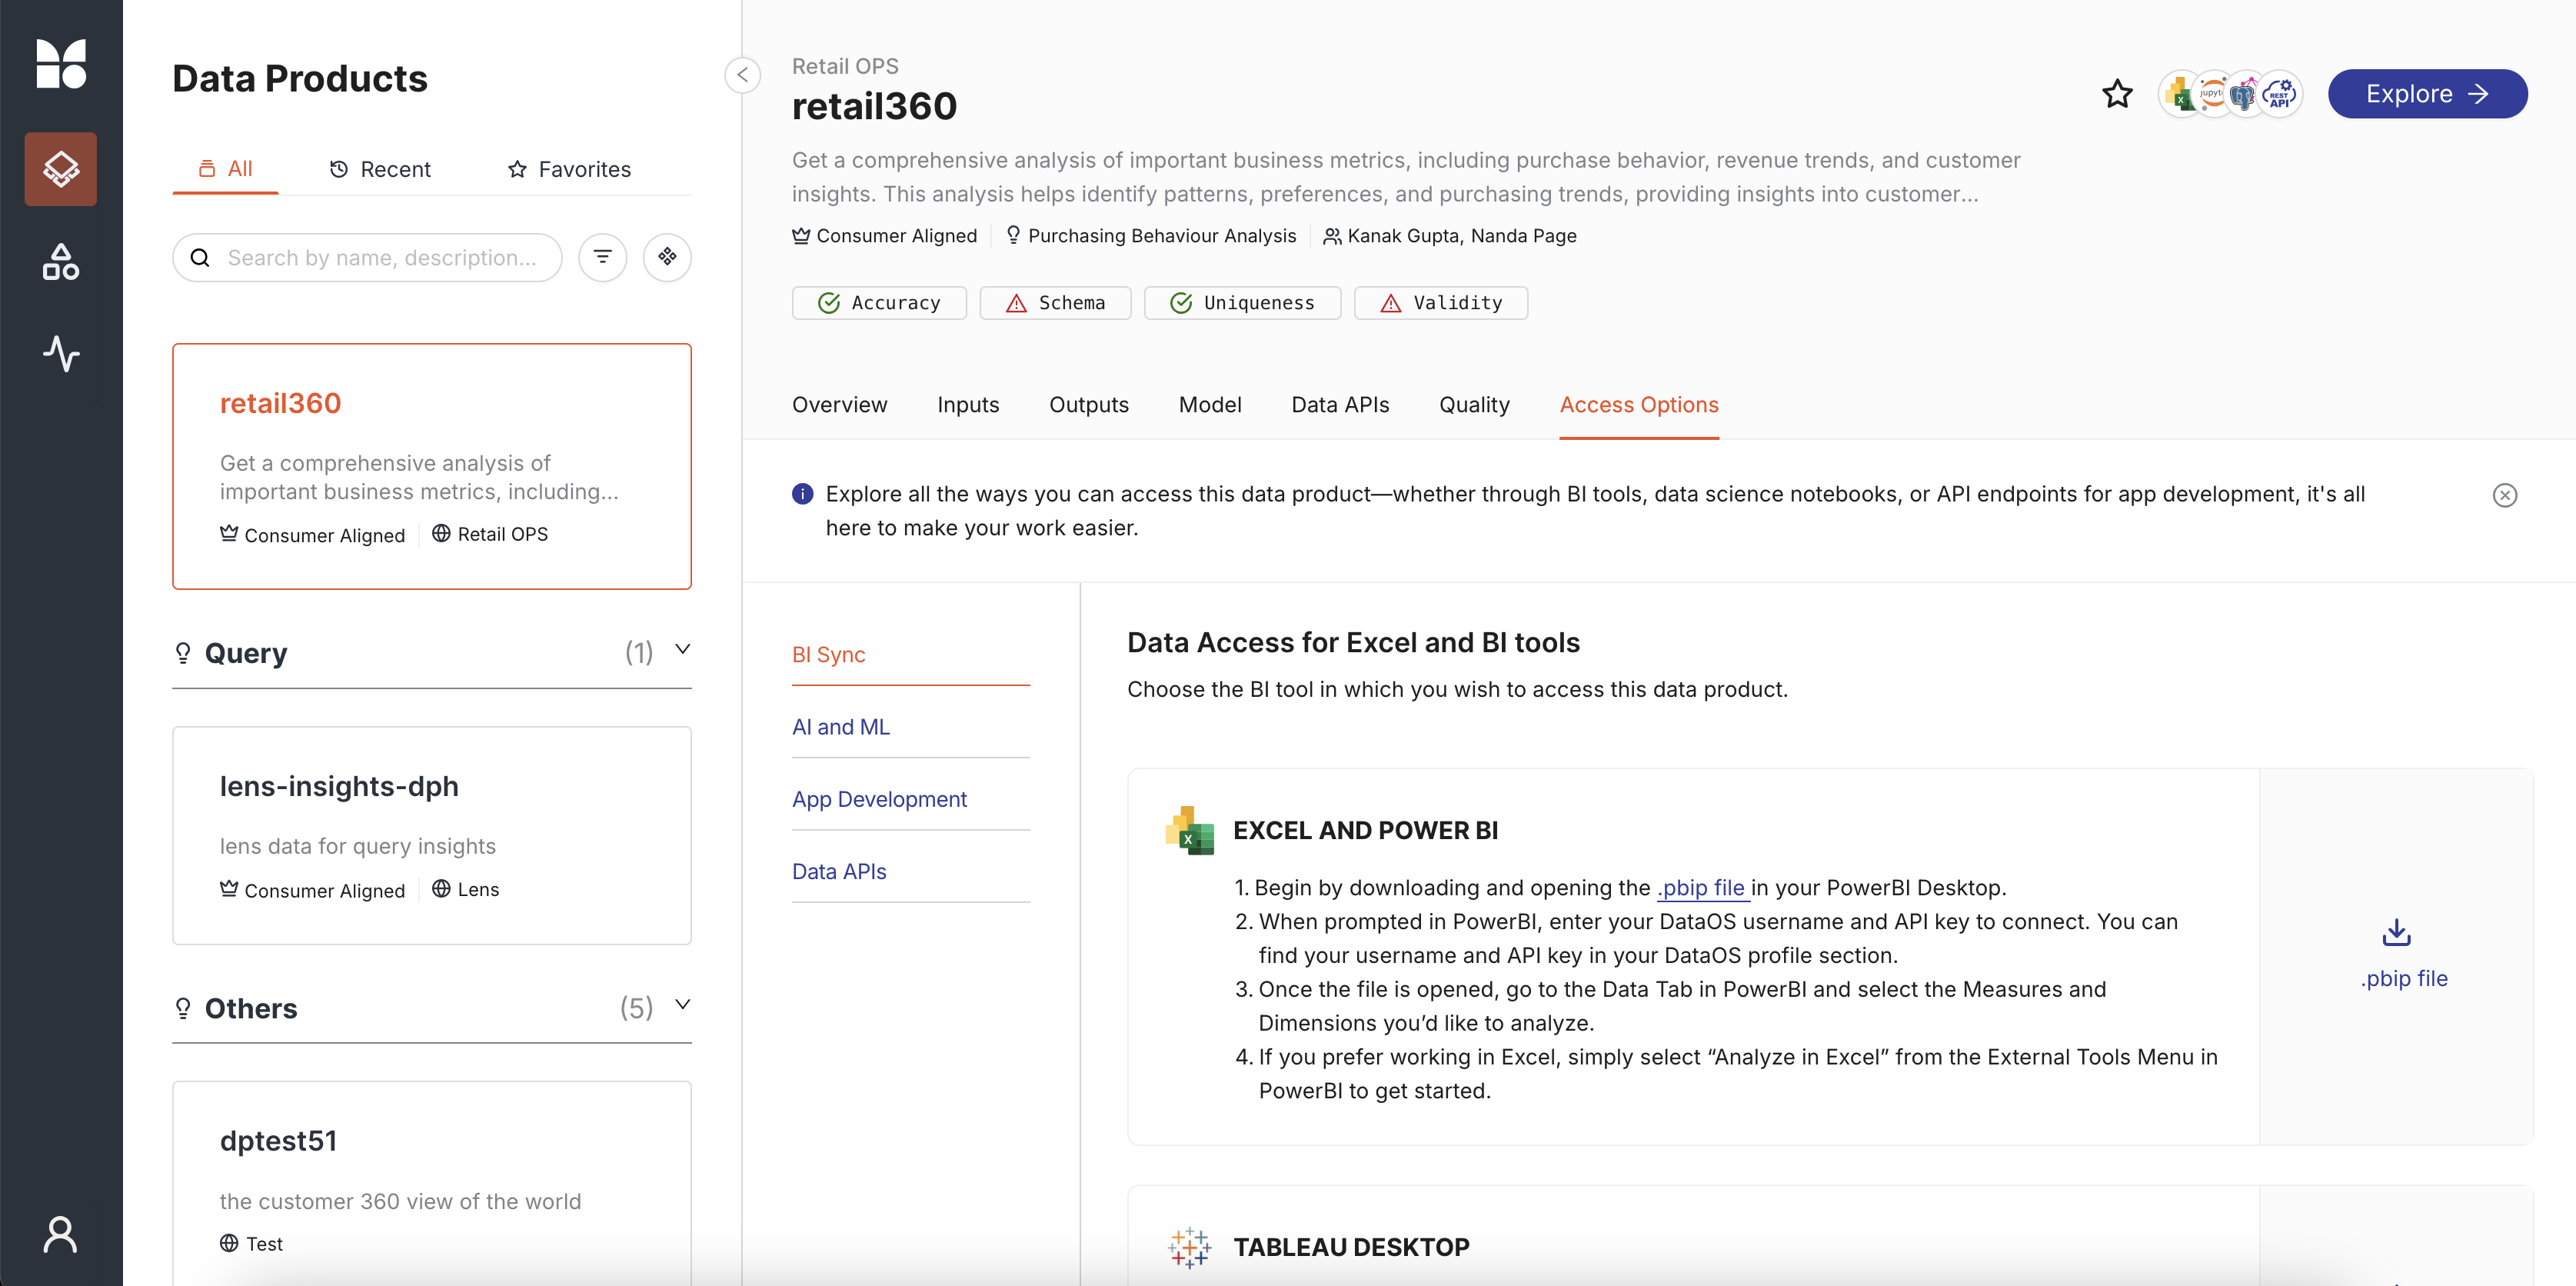
Task: Select the Overview tab for retail360
Action: point(840,404)
